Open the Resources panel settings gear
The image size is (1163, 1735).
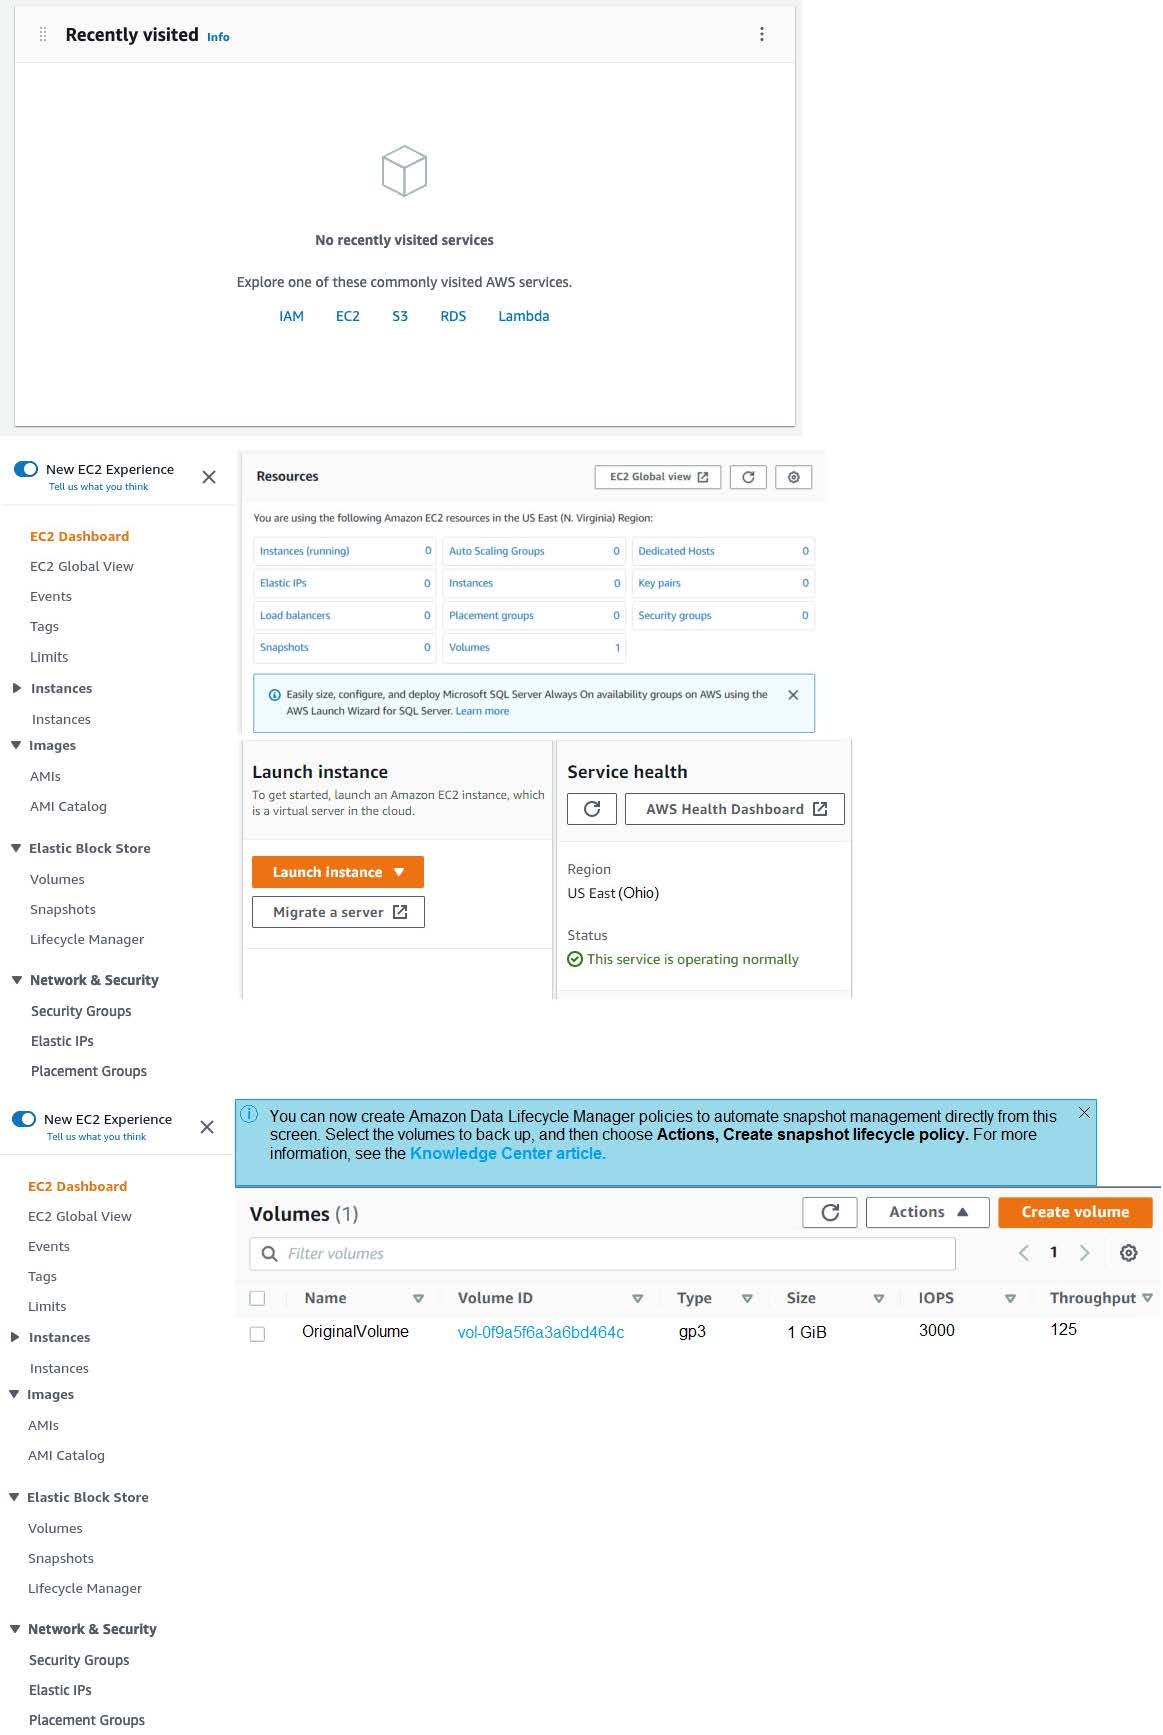point(794,477)
